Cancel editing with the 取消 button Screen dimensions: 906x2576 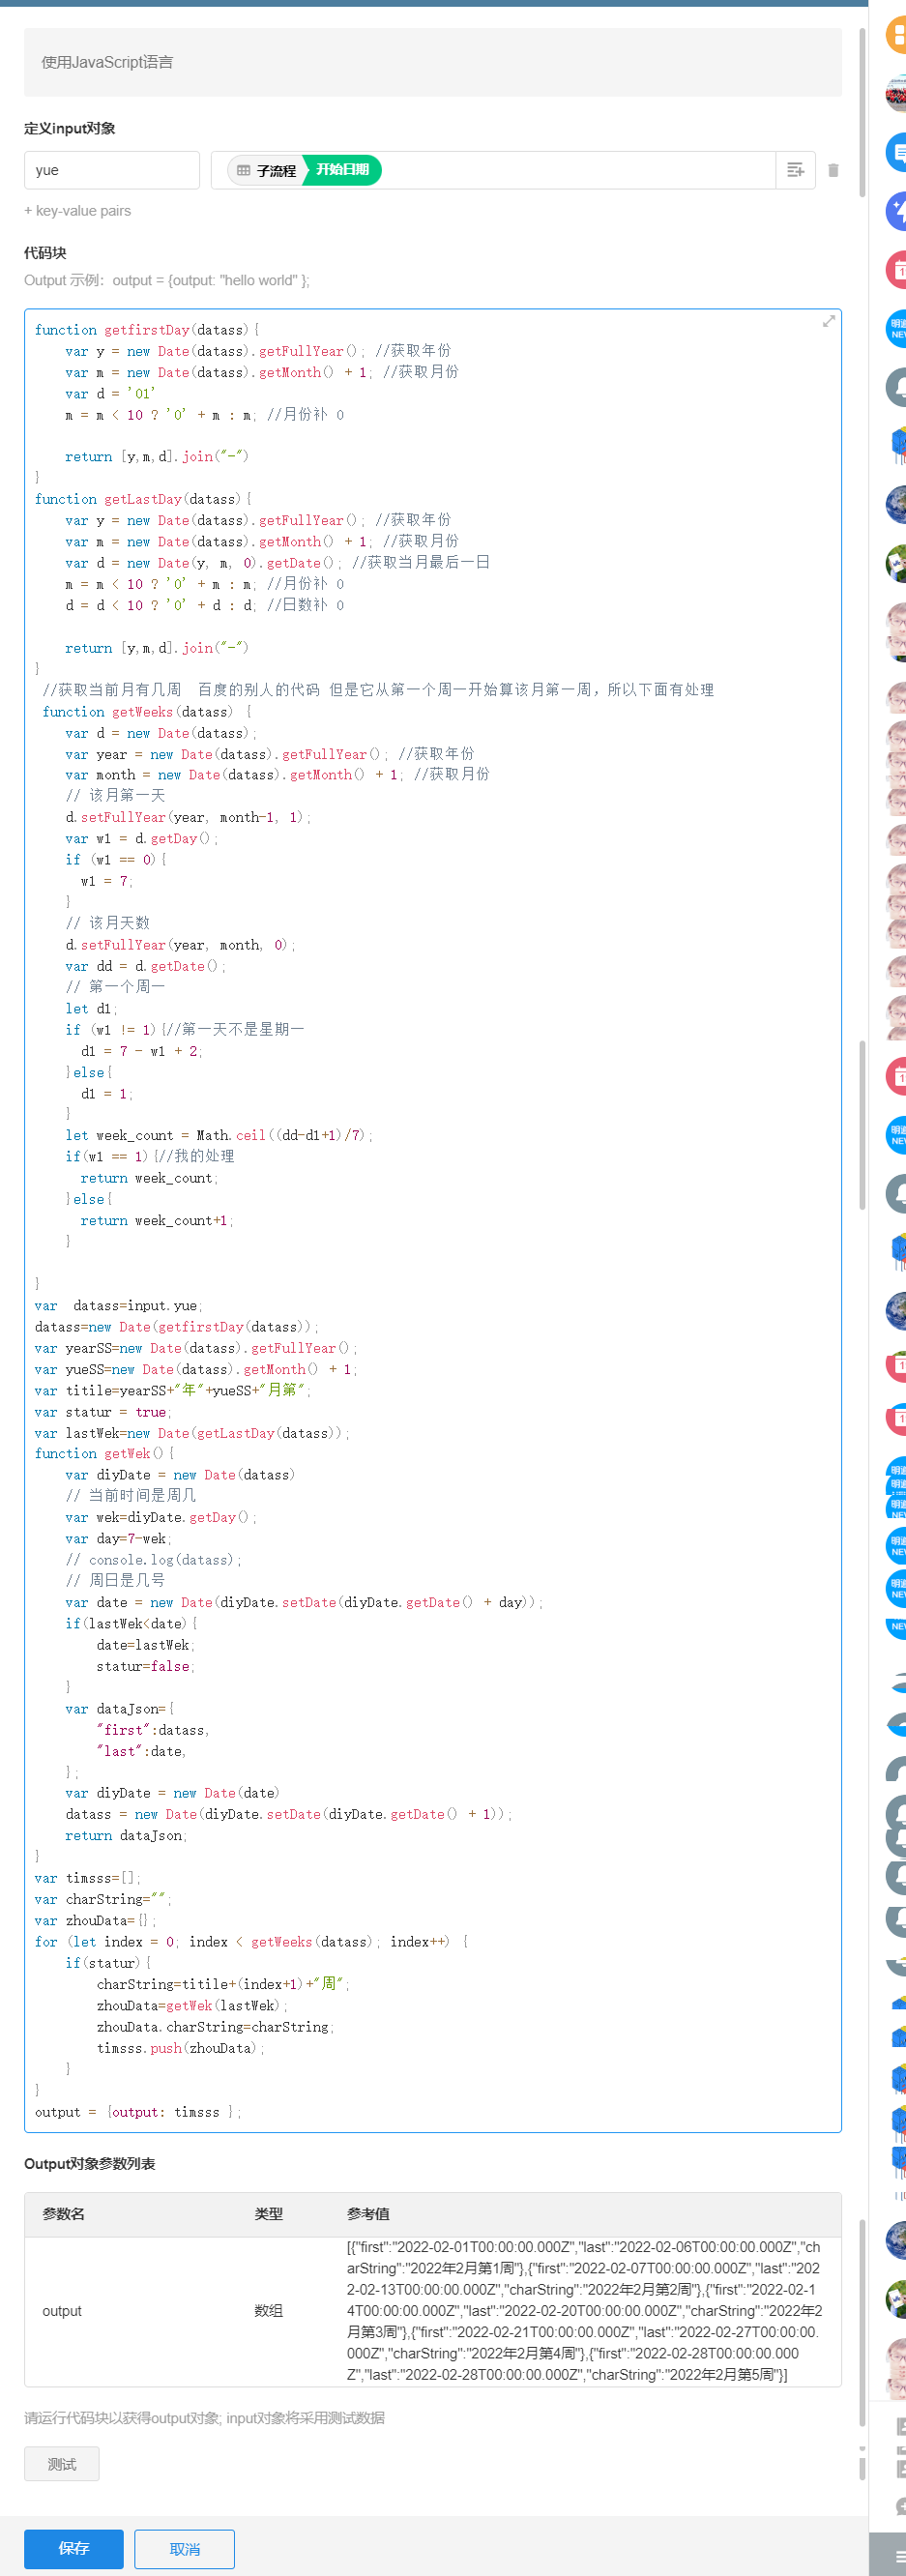[184, 2548]
